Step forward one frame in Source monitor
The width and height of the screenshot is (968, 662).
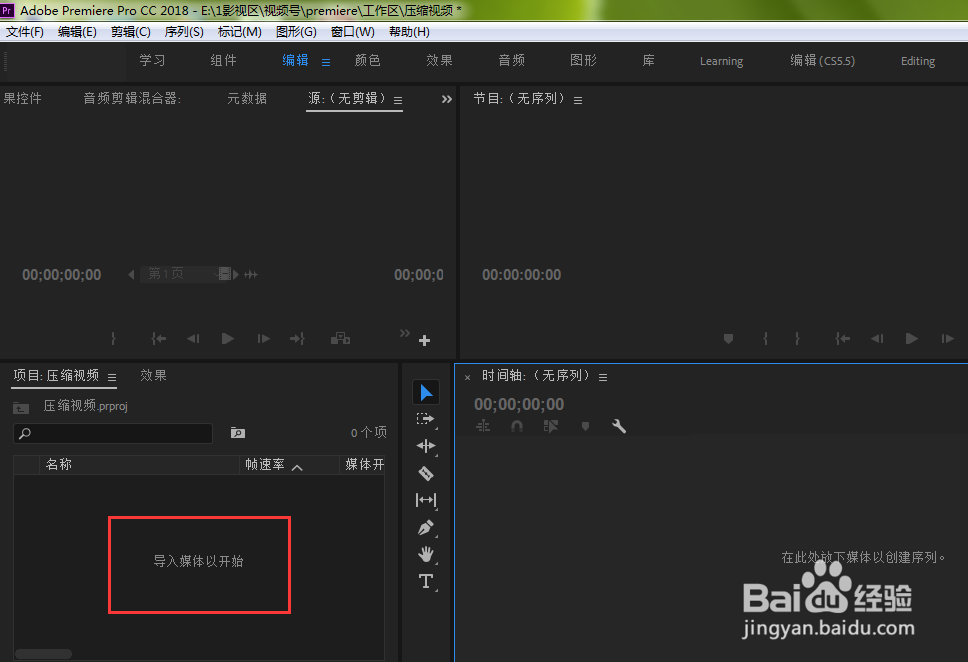(263, 338)
